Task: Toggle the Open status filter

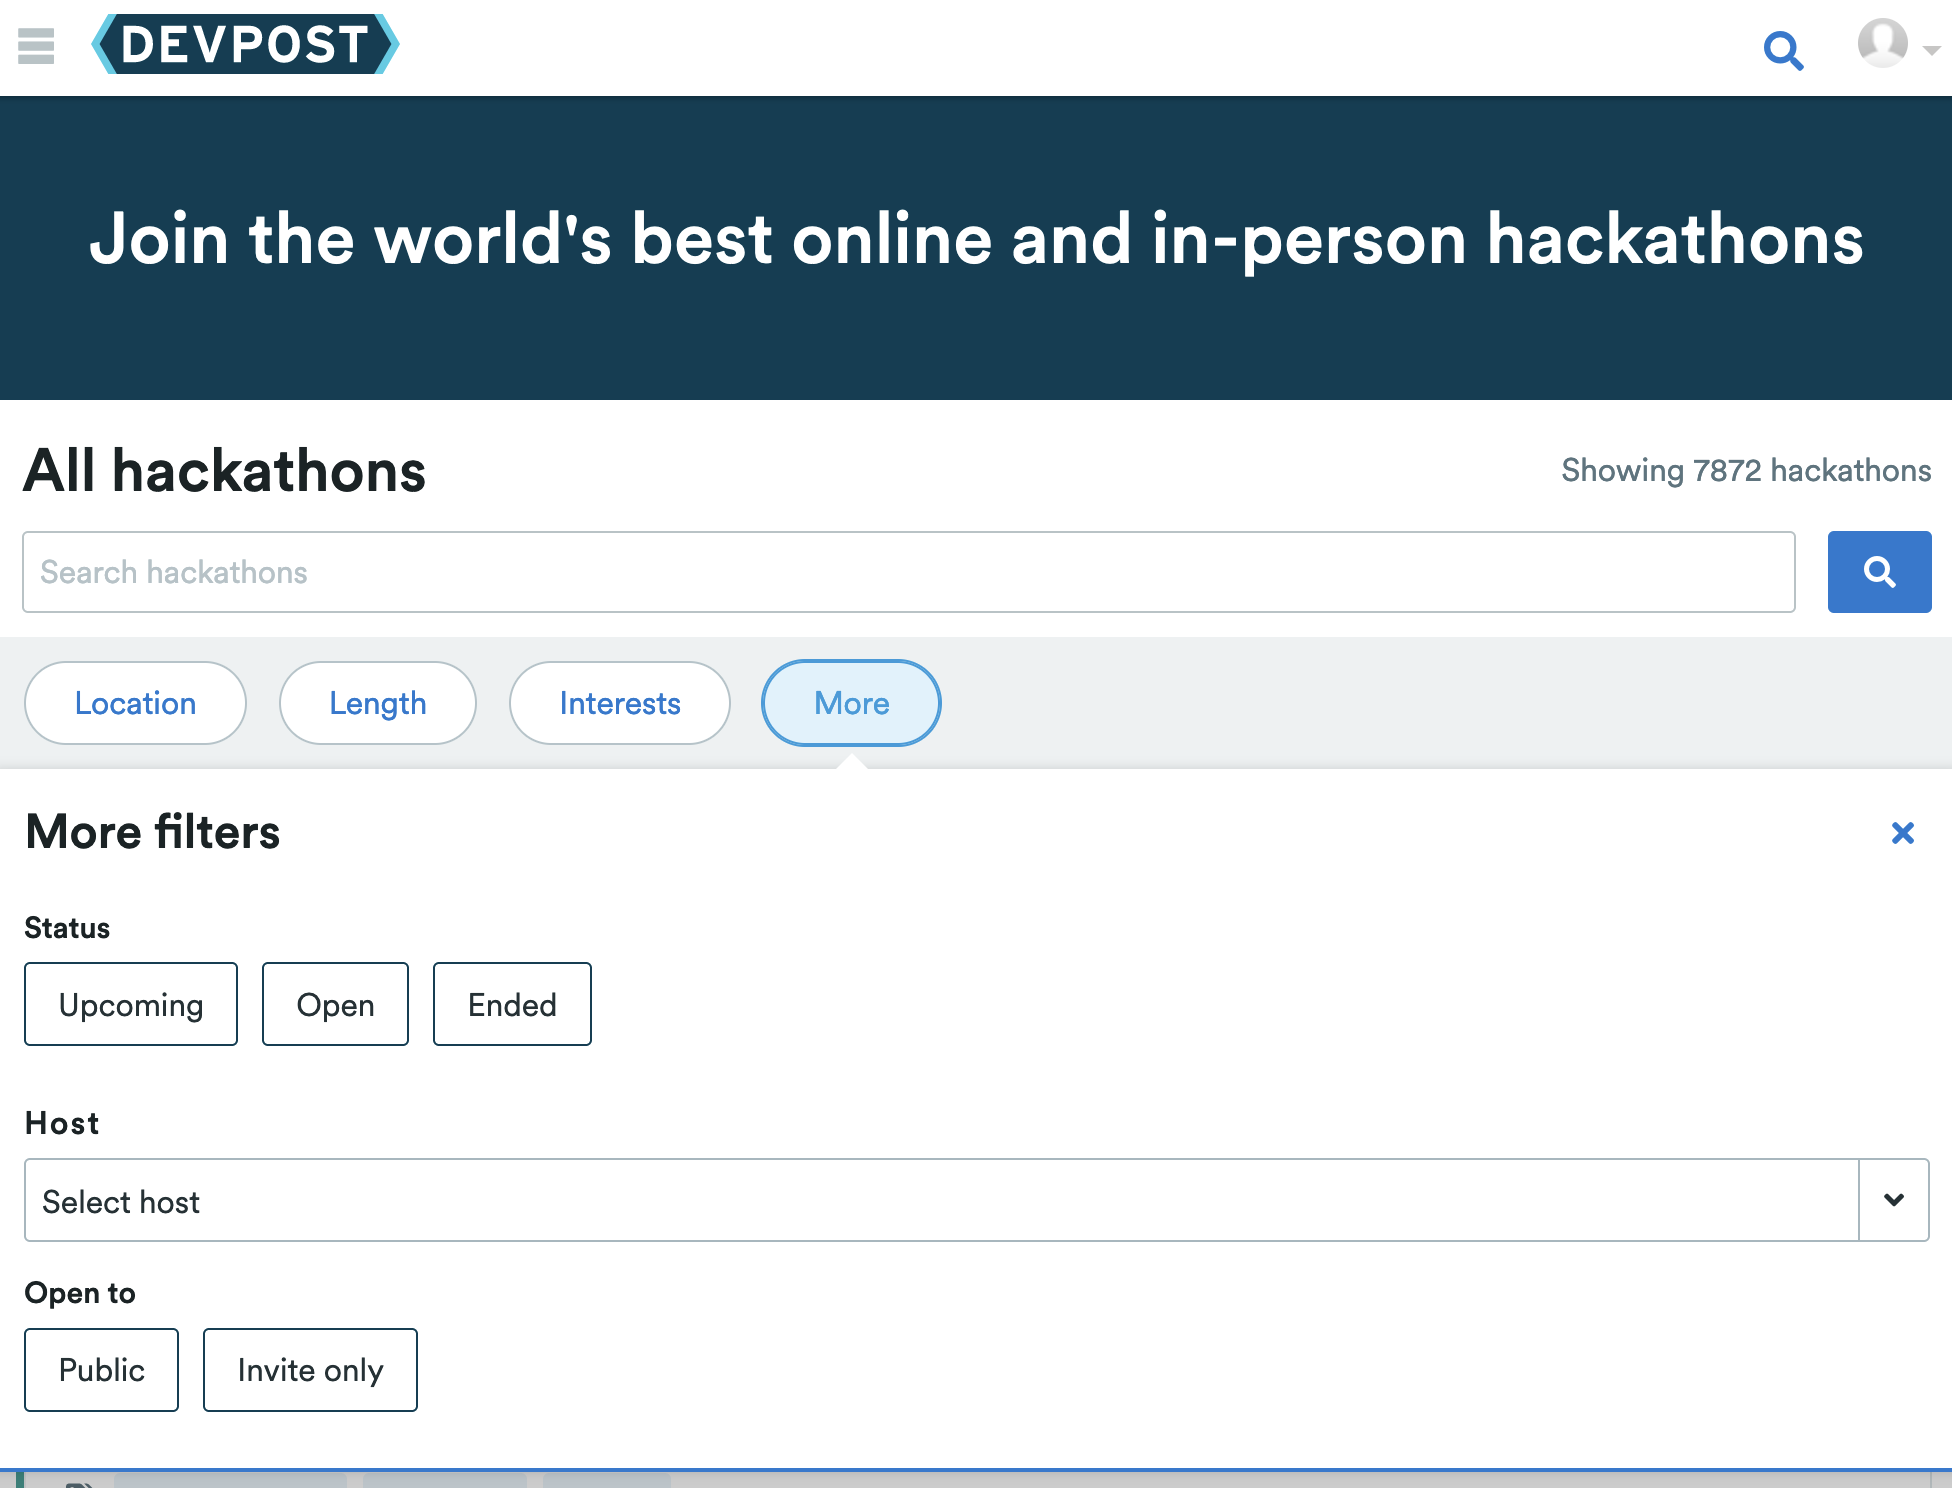Action: [335, 1004]
